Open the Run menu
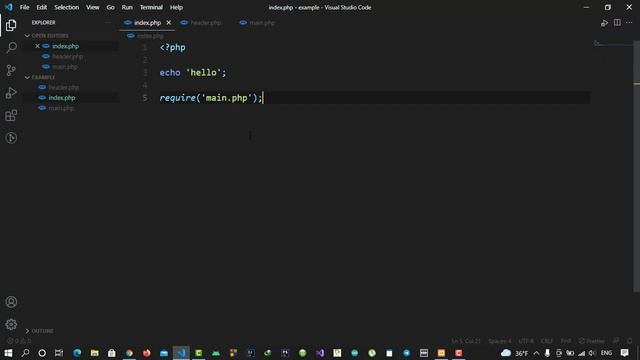The image size is (640, 360). 127,7
